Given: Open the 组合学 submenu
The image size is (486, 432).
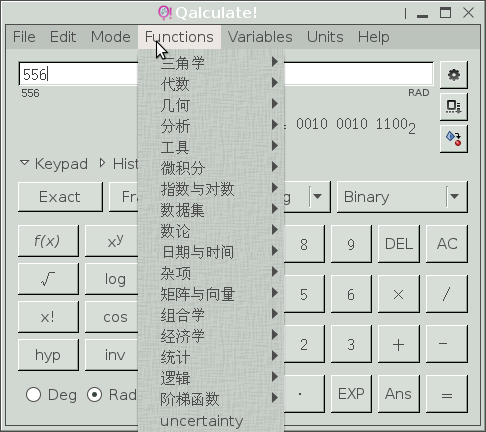Looking at the screenshot, I should point(211,315).
